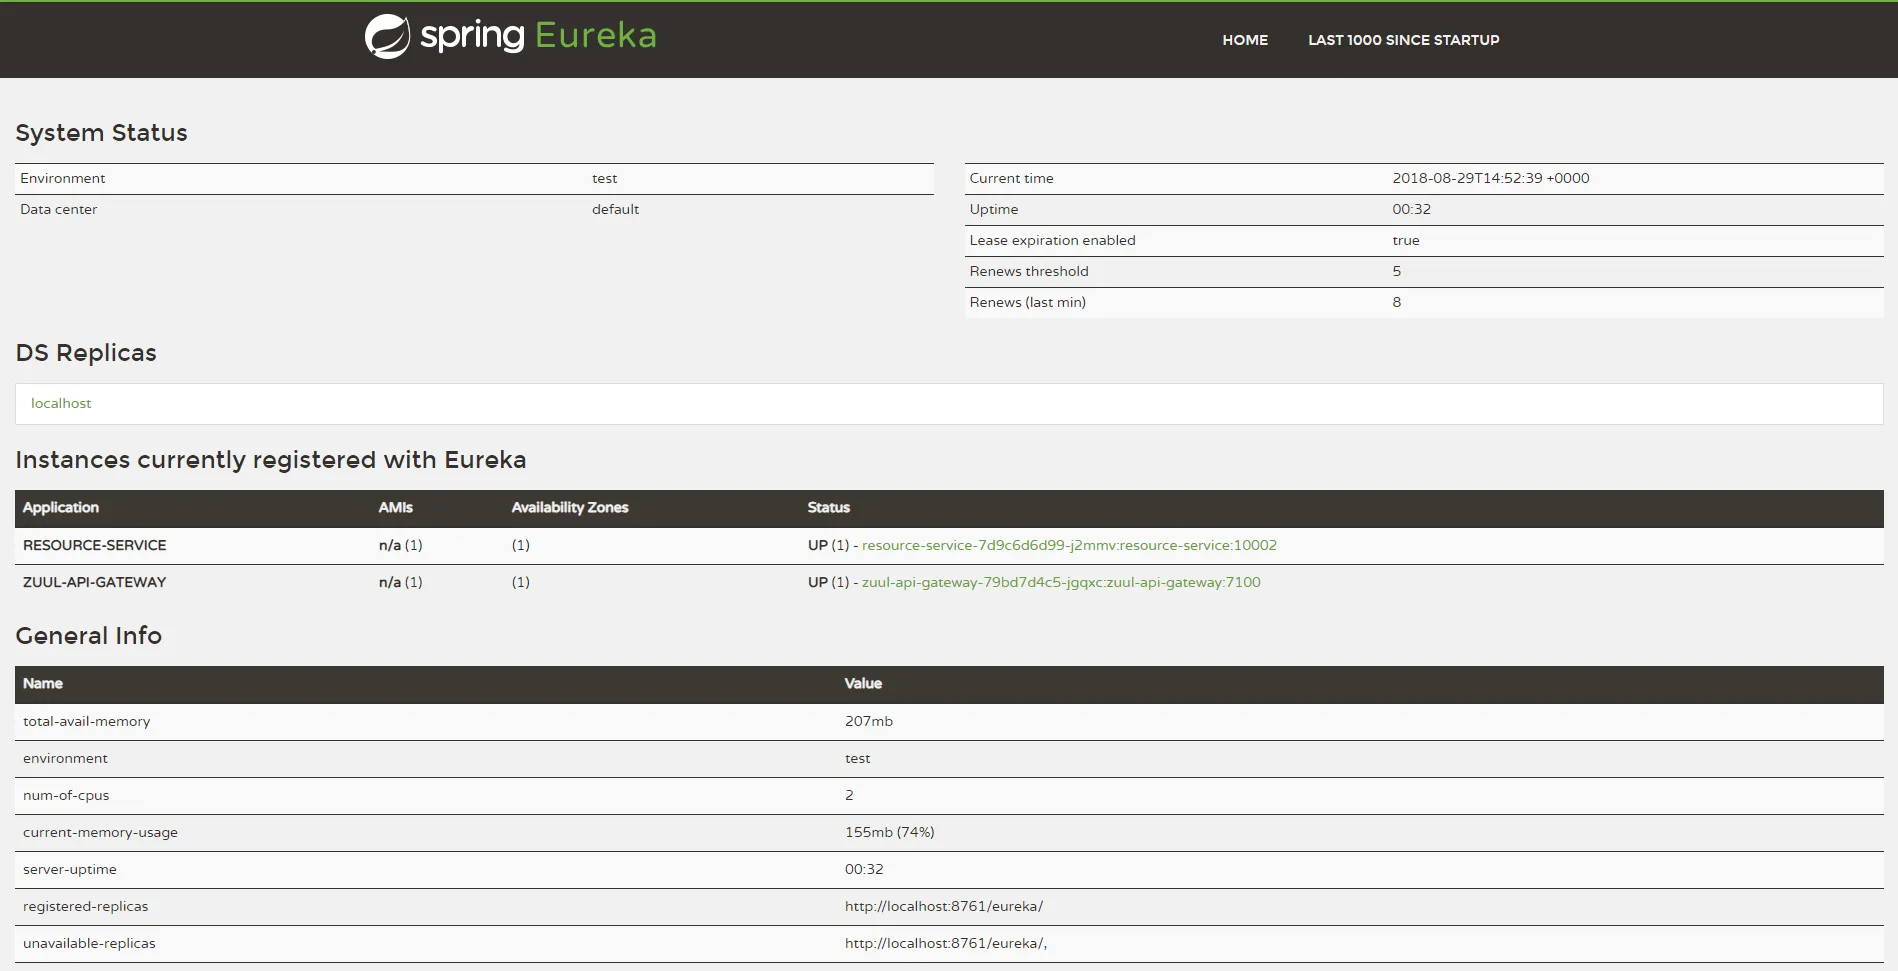Screen dimensions: 1898x971
Task: Click the 'default' data center value
Action: tap(615, 209)
